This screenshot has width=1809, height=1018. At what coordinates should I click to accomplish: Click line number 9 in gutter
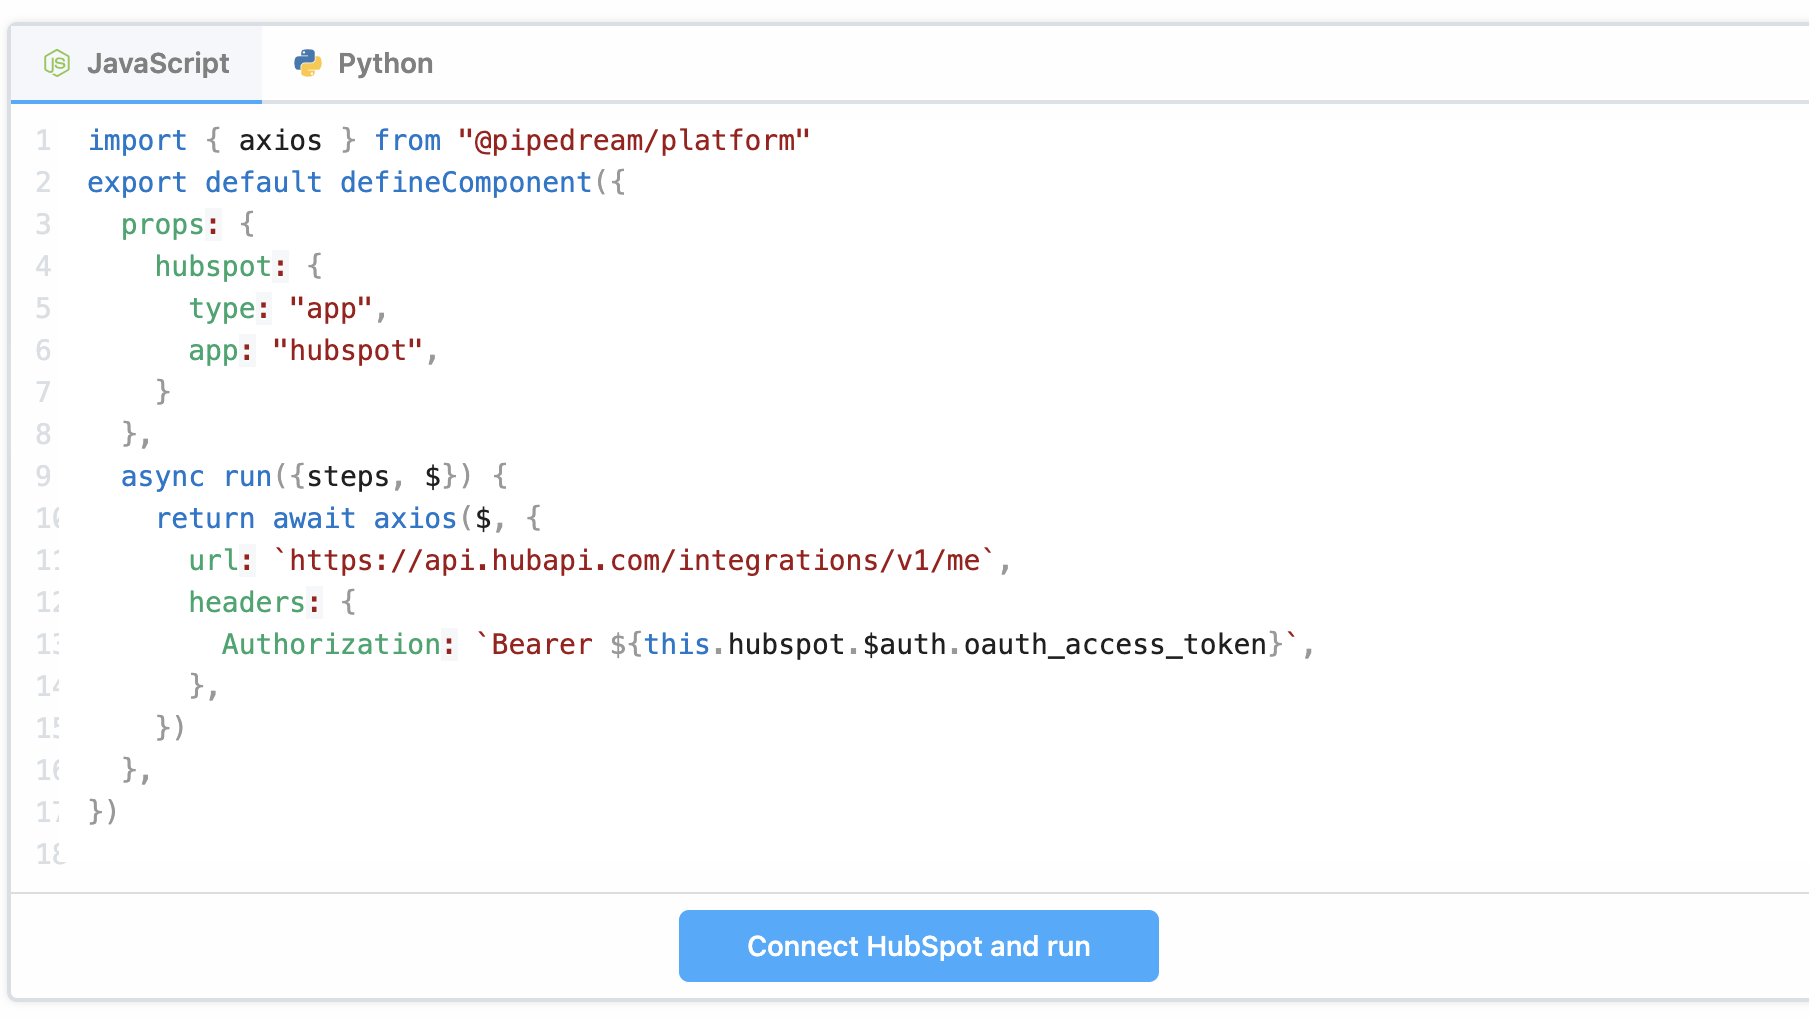pyautogui.click(x=43, y=476)
